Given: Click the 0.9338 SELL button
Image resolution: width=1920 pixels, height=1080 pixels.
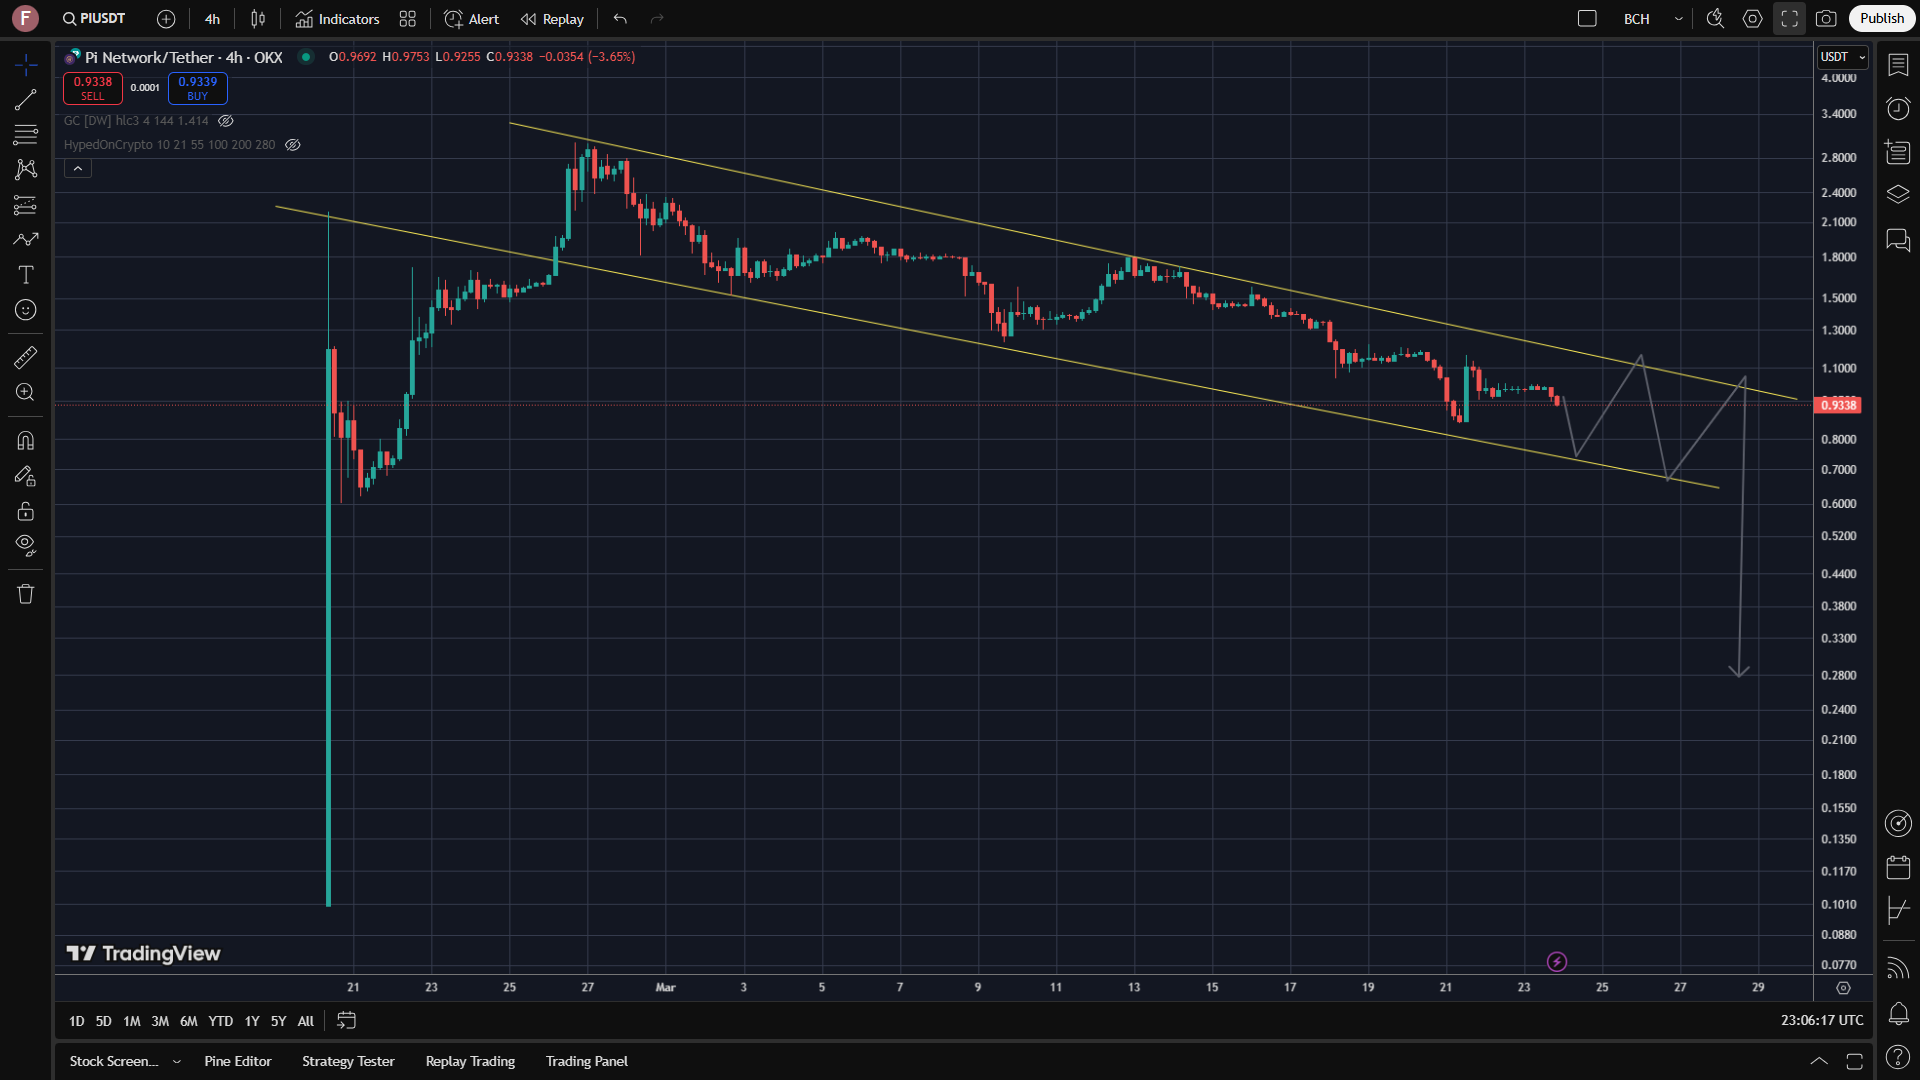Looking at the screenshot, I should tap(93, 88).
